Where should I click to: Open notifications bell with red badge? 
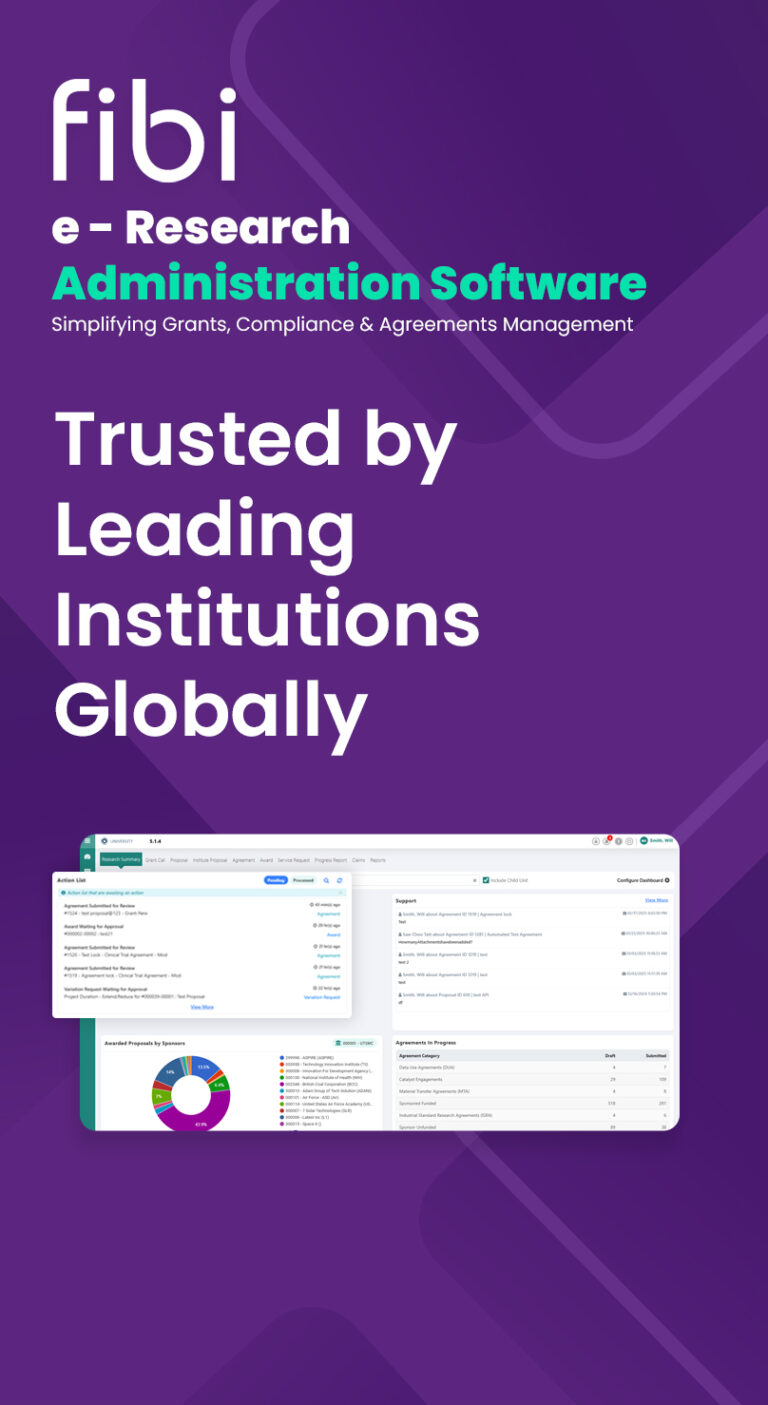607,841
